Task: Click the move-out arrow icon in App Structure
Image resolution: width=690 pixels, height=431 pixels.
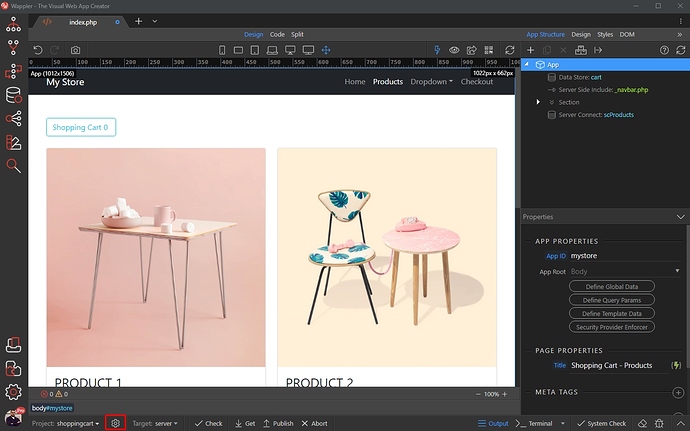Action: point(598,50)
